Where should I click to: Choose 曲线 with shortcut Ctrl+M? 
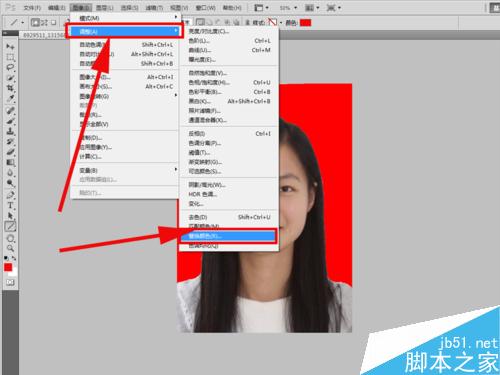229,50
